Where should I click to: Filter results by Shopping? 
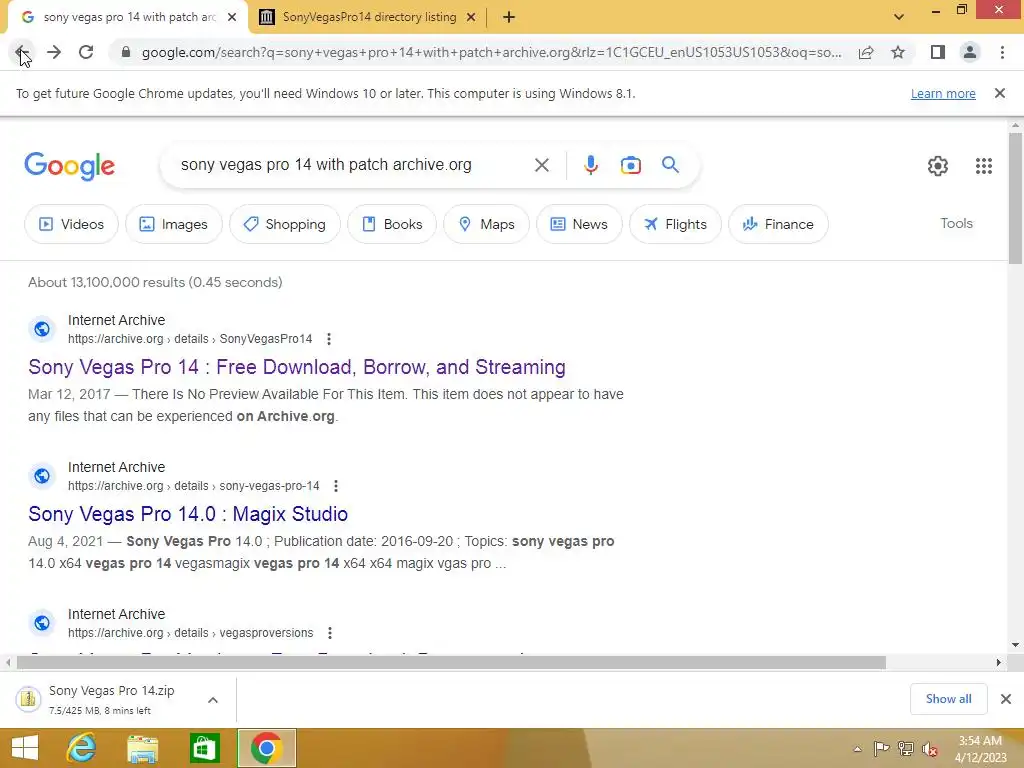click(285, 224)
